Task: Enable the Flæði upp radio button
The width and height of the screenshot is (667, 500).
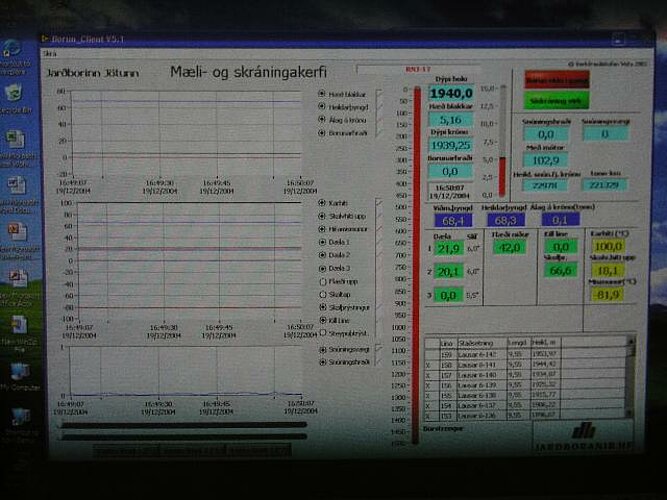Action: tap(322, 281)
